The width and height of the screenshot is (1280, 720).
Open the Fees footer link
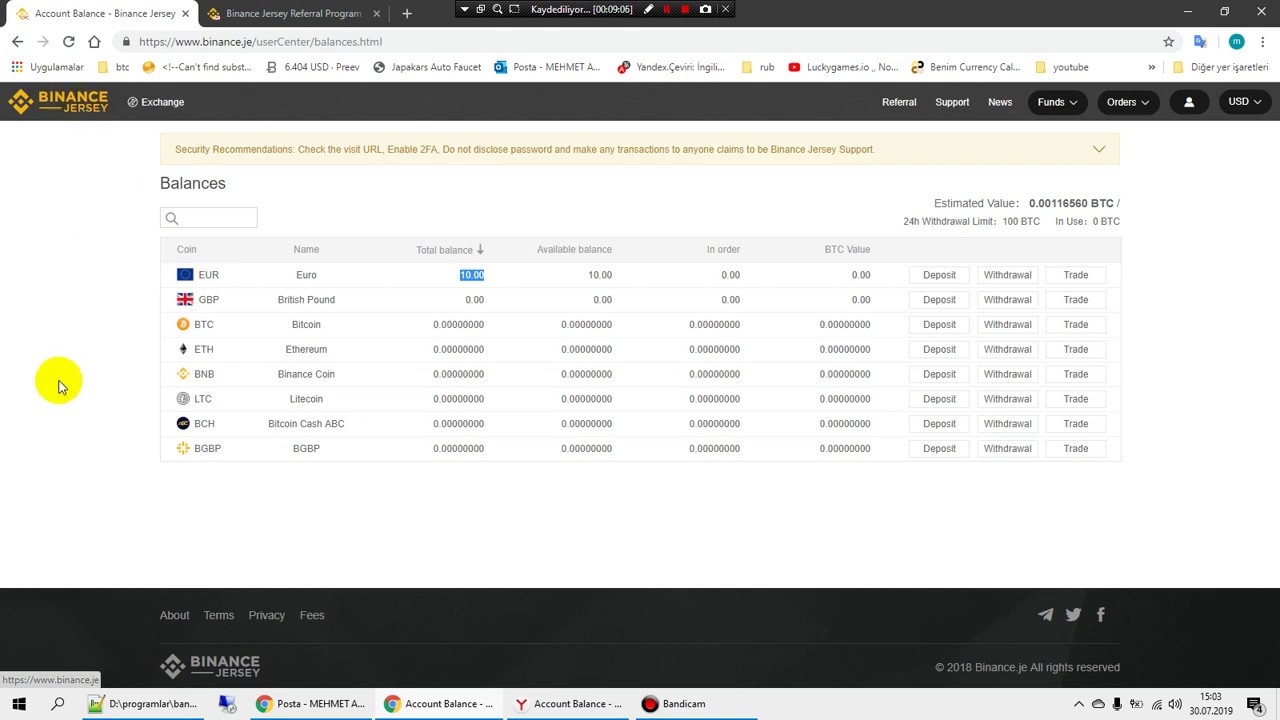312,615
